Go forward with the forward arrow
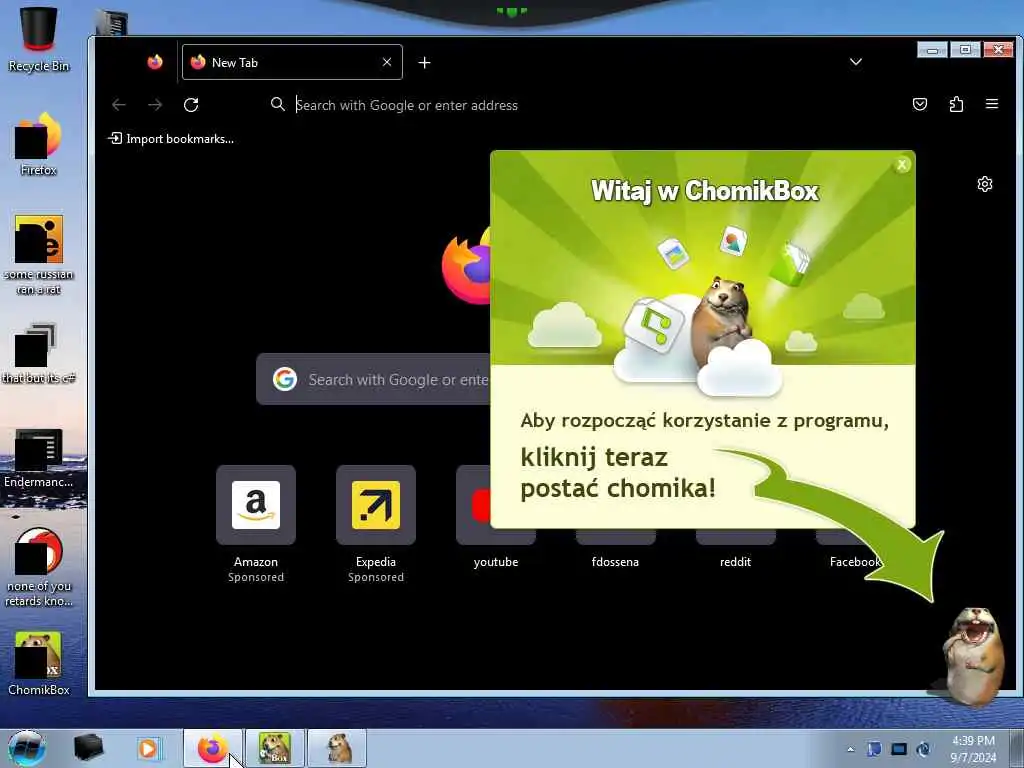This screenshot has width=1024, height=768. click(155, 104)
